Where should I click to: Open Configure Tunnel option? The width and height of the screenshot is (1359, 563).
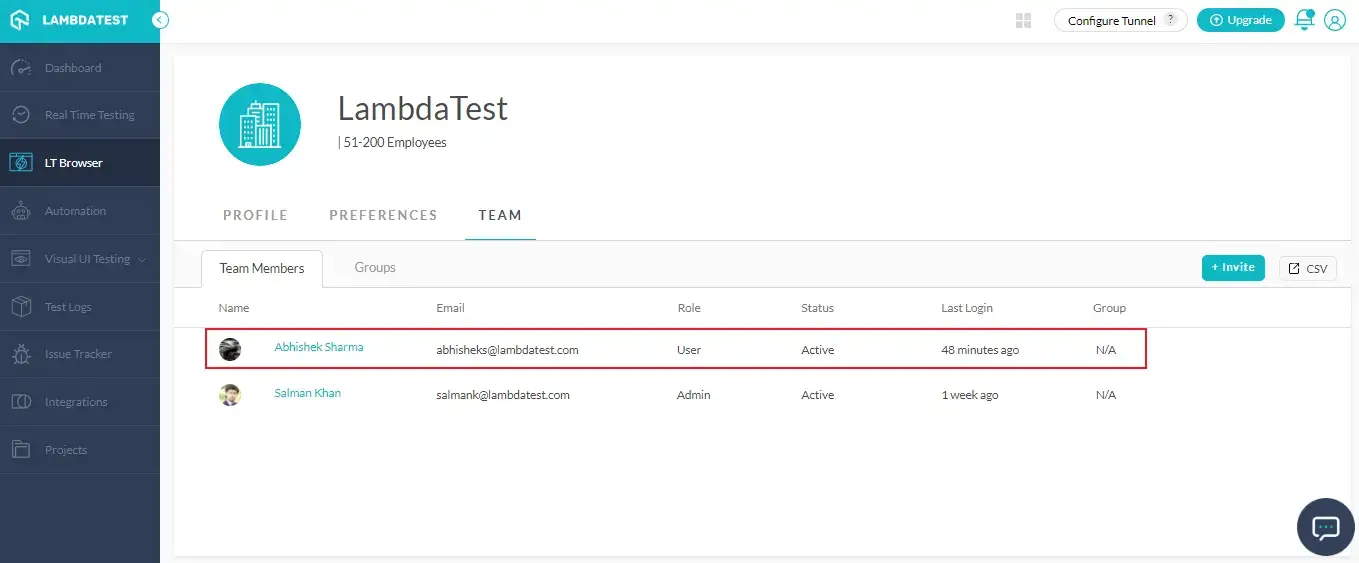1111,20
